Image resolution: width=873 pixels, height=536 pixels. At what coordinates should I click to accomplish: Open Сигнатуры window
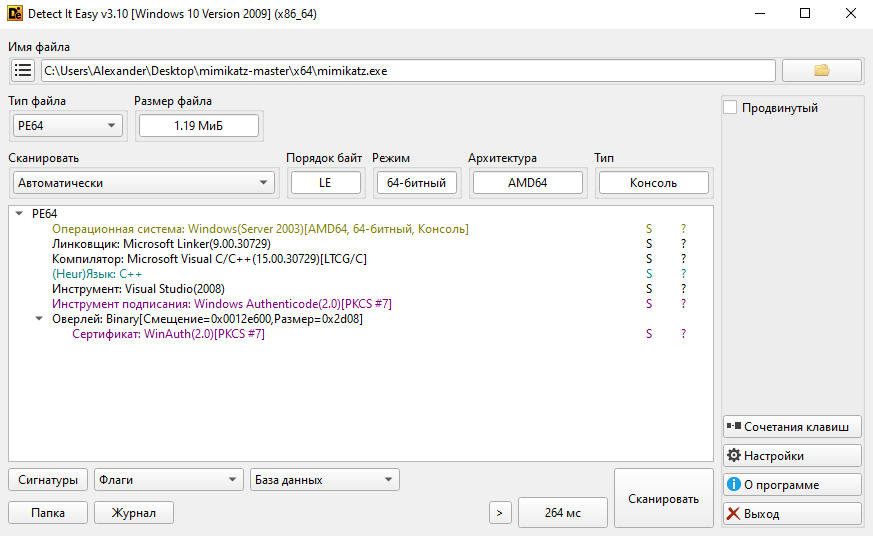pos(48,480)
